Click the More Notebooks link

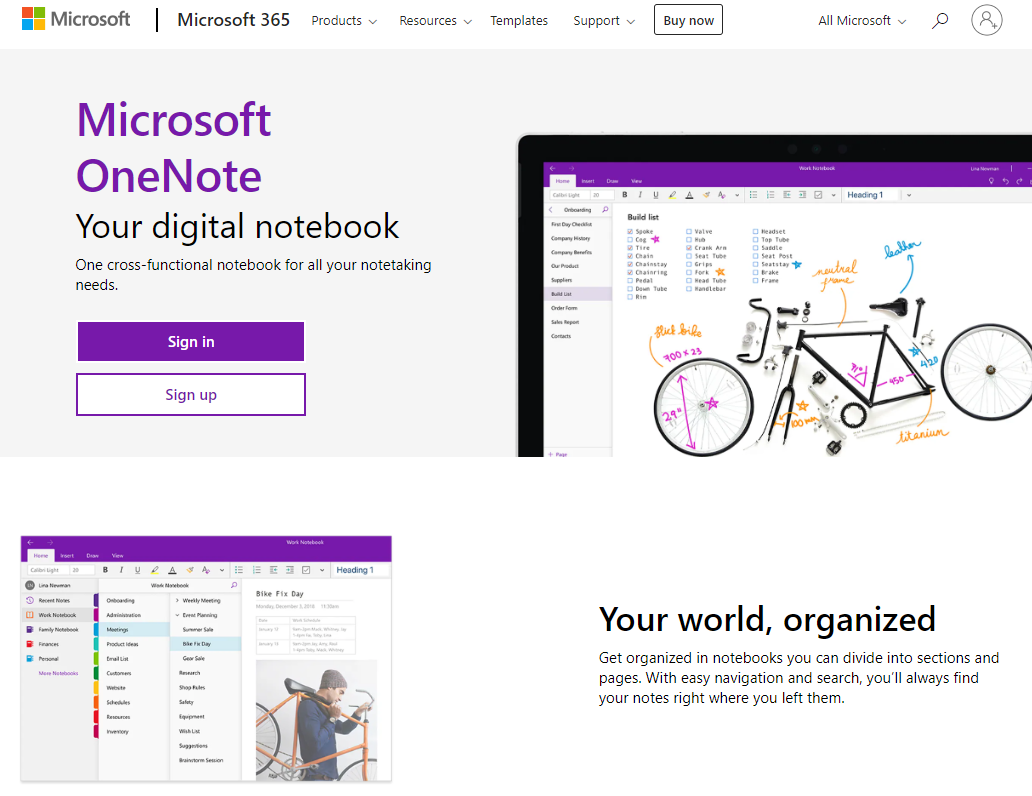tap(58, 673)
